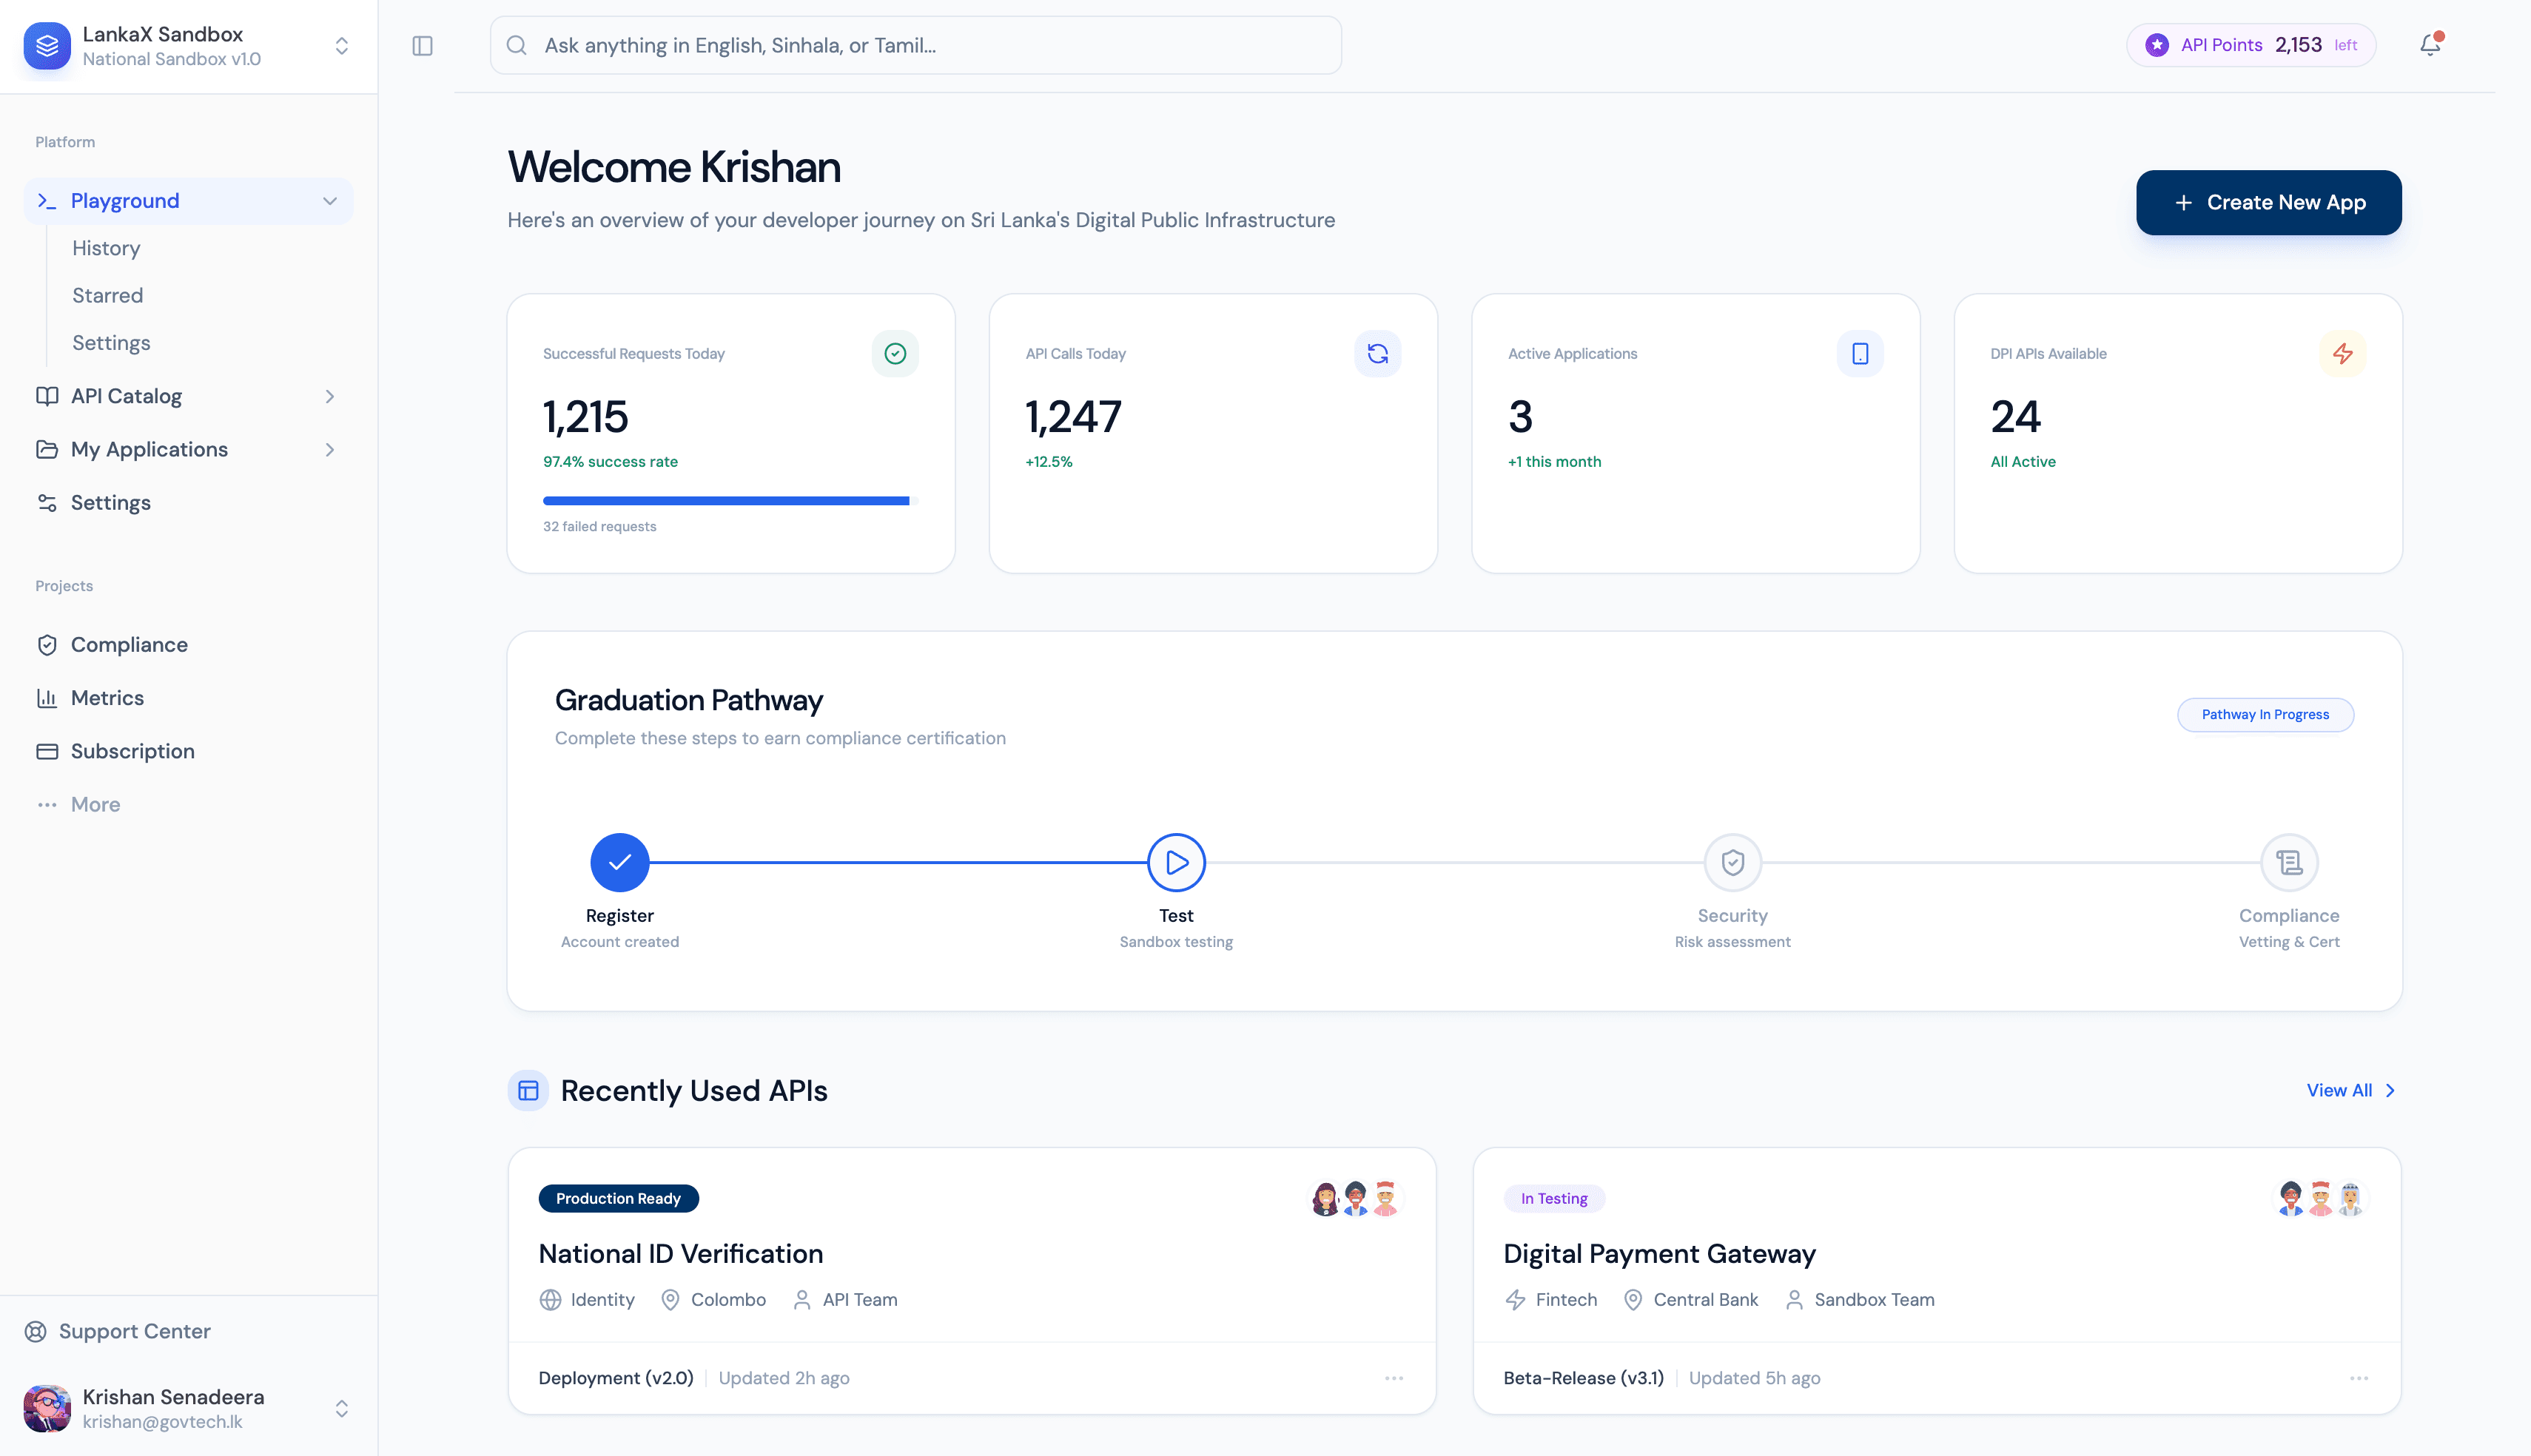Open View All recently used APIs
2531x1456 pixels.
2350,1090
